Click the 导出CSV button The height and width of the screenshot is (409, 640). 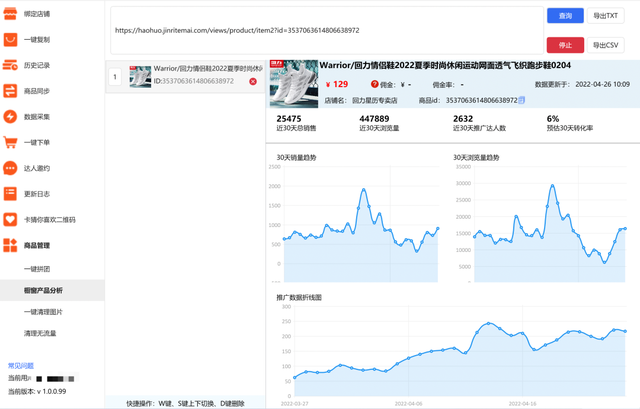click(x=606, y=45)
